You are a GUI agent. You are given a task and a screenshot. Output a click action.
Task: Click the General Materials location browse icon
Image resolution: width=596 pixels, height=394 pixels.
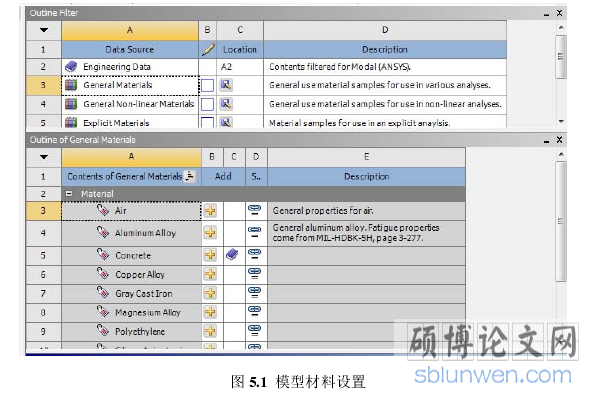pos(227,84)
